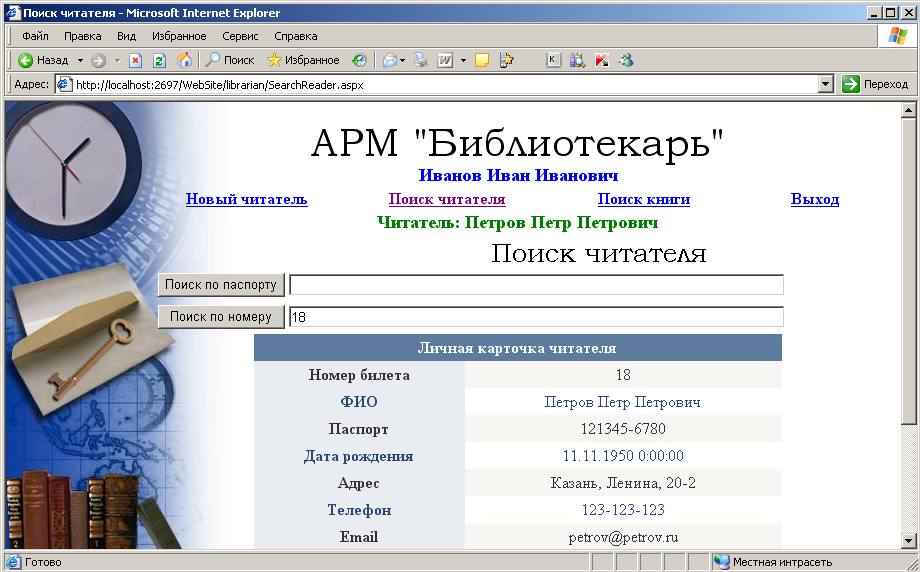
Task: Click the messenger people icon
Action: tap(627, 60)
